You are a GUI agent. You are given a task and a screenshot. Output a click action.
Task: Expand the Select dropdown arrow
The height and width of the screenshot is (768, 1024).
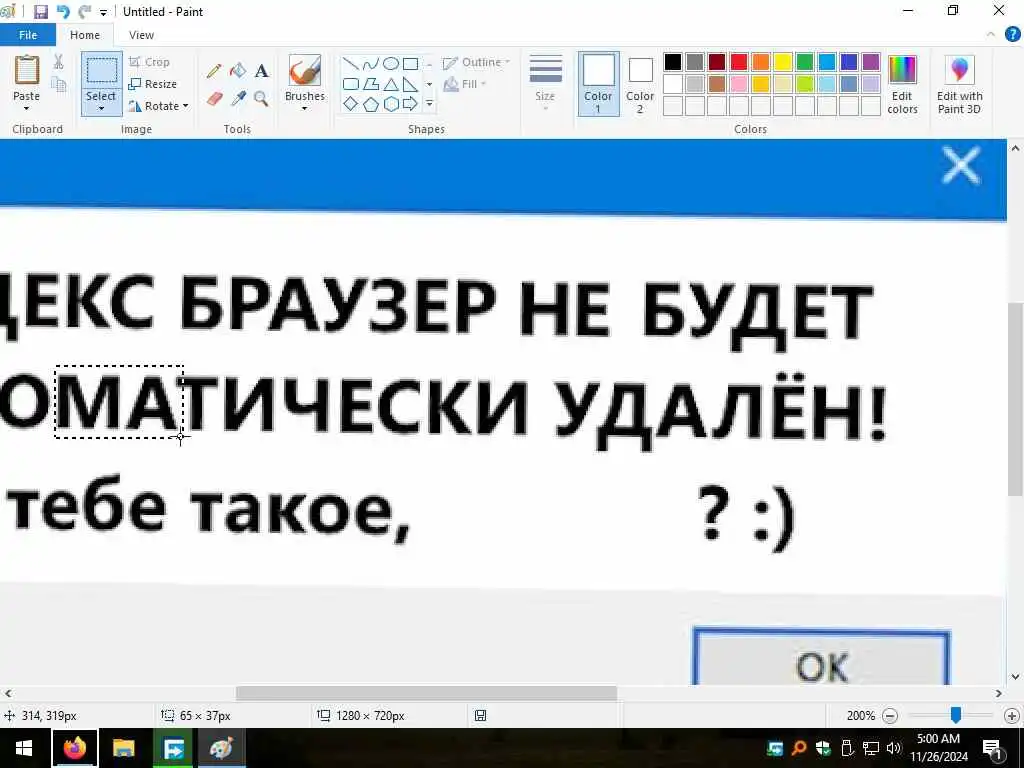pyautogui.click(x=101, y=108)
